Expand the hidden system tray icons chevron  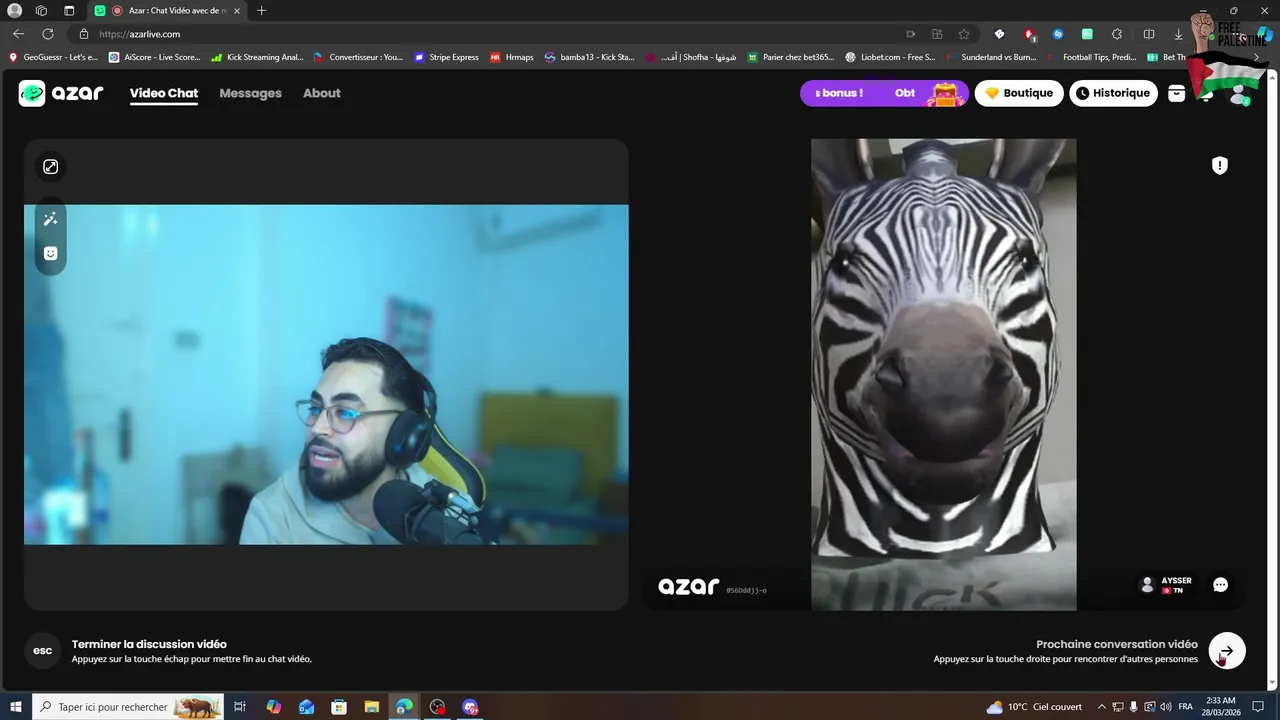coord(1102,707)
